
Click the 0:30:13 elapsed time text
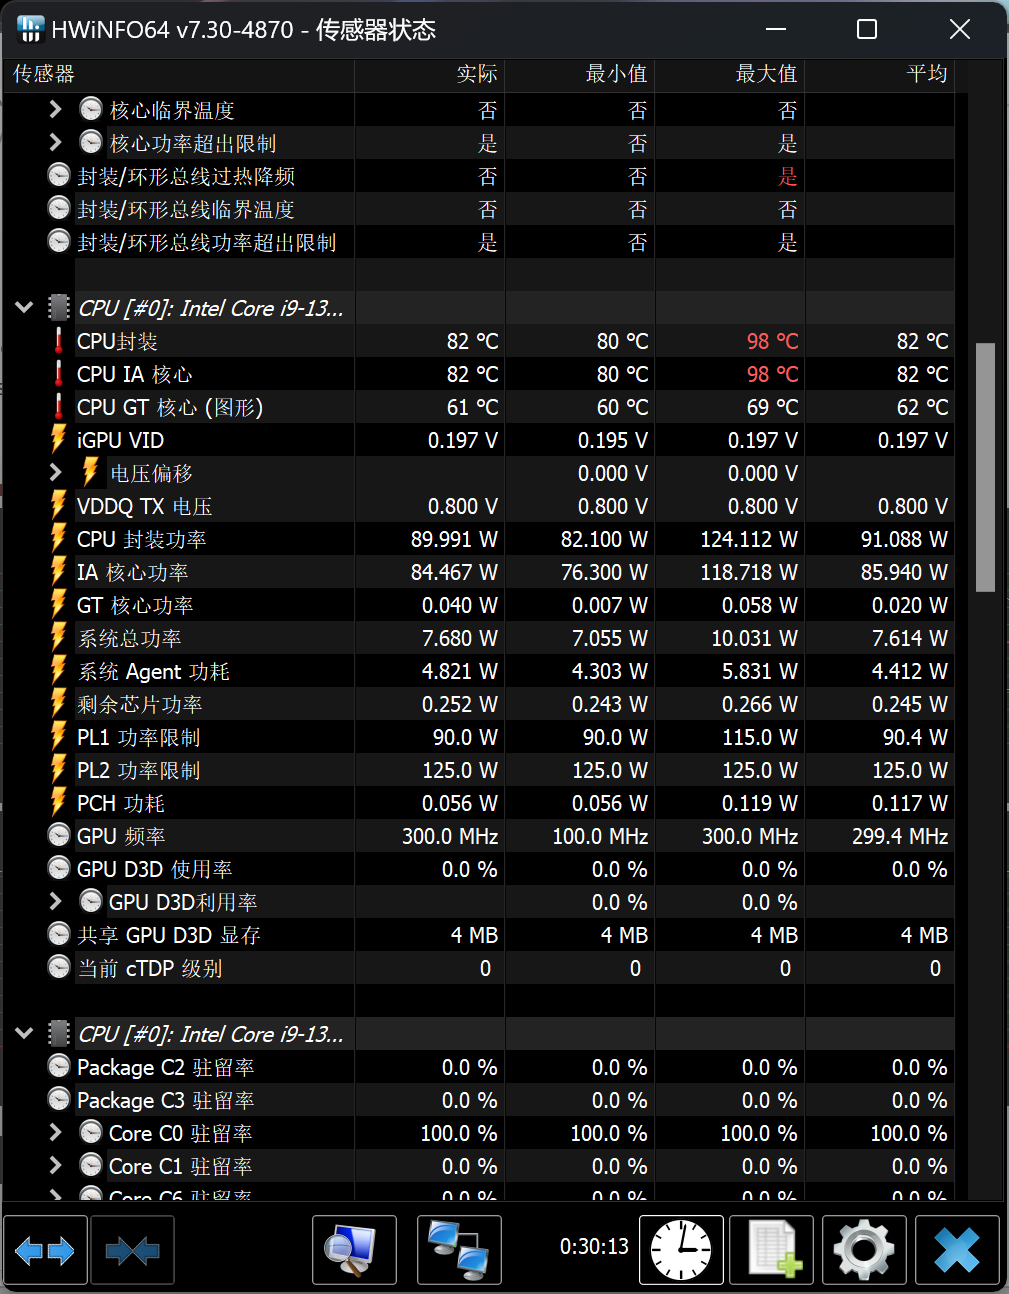coord(594,1246)
